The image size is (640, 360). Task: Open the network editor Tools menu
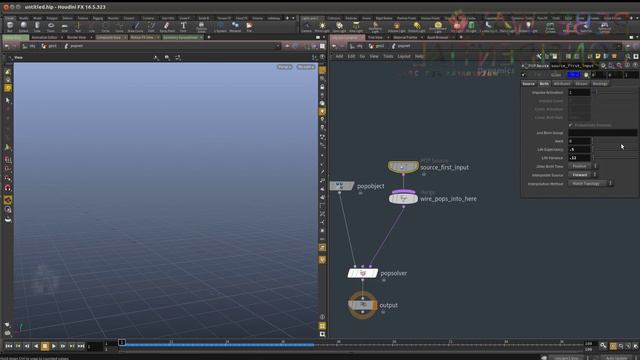point(388,56)
